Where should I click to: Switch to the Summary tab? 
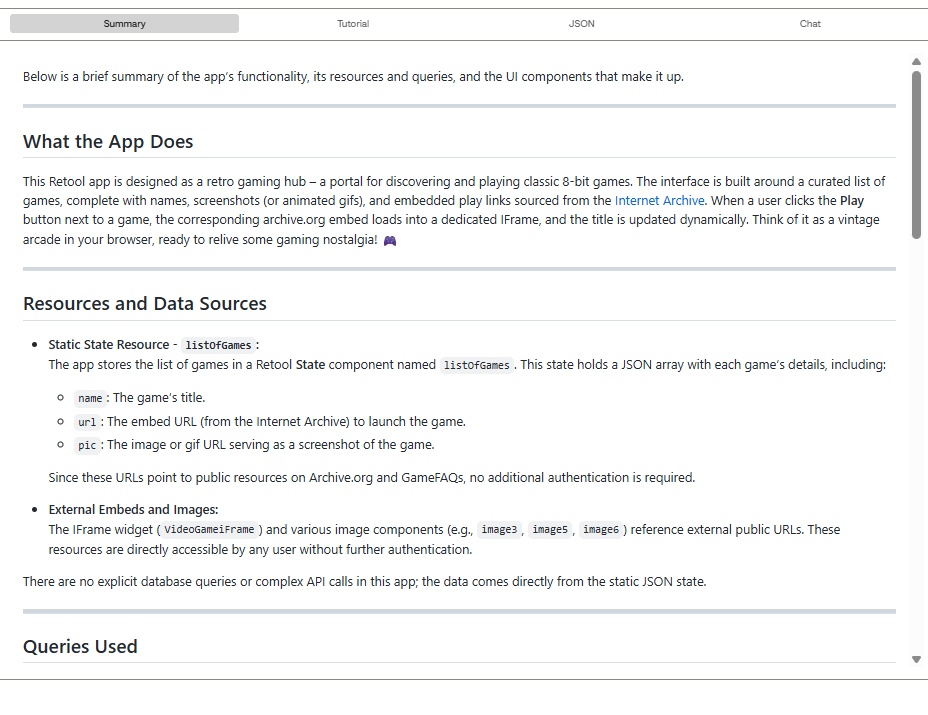[x=124, y=24]
